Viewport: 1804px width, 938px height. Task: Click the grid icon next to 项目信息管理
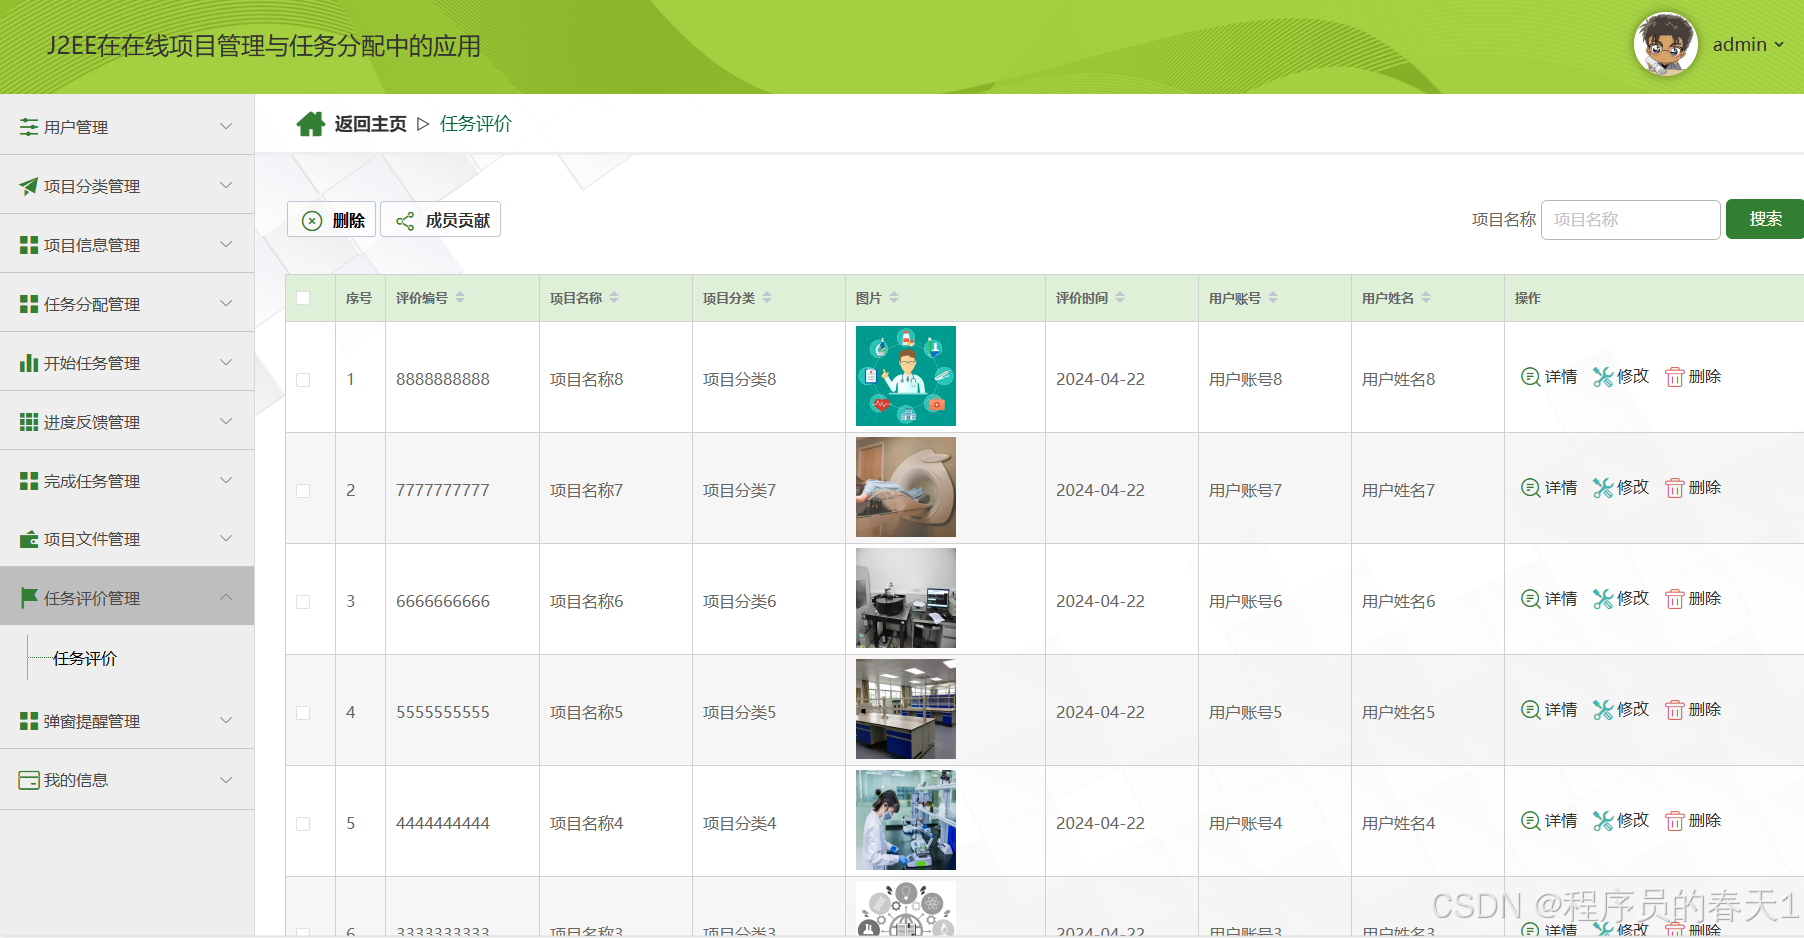tap(29, 245)
